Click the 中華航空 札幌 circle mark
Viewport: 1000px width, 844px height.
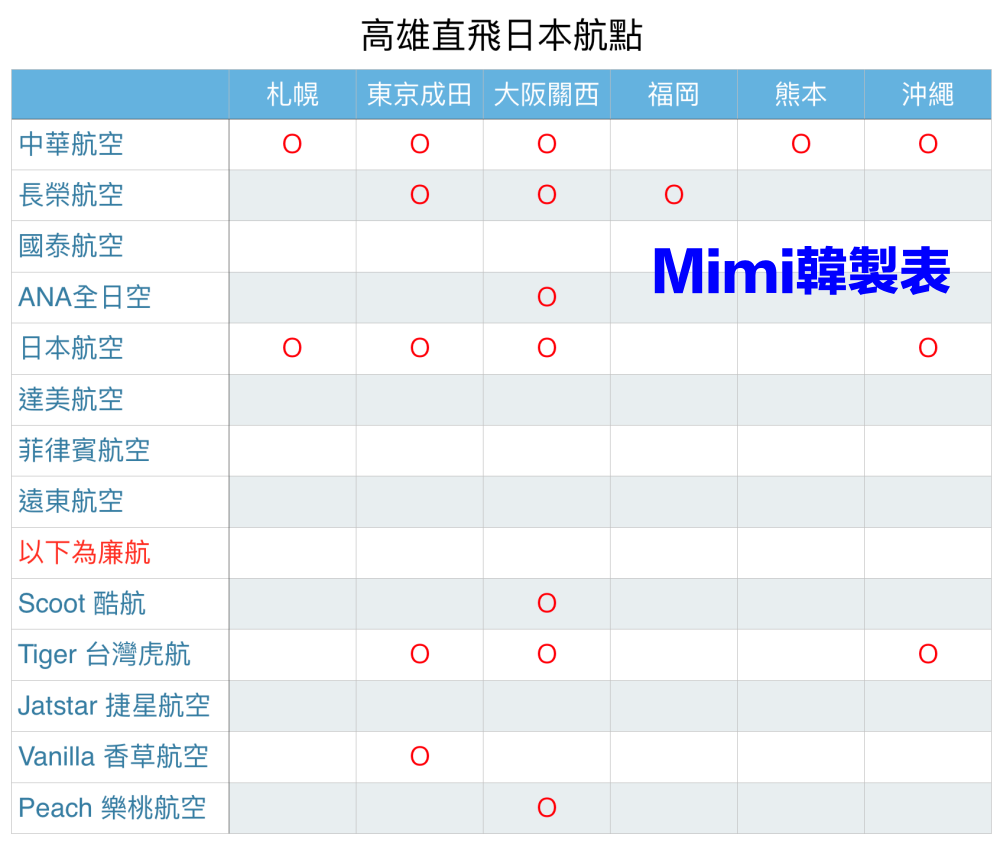click(x=292, y=144)
